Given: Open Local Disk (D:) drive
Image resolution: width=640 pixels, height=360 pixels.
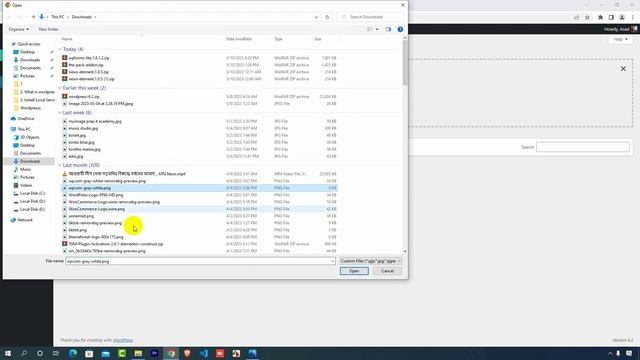Looking at the screenshot, I should point(32,201).
